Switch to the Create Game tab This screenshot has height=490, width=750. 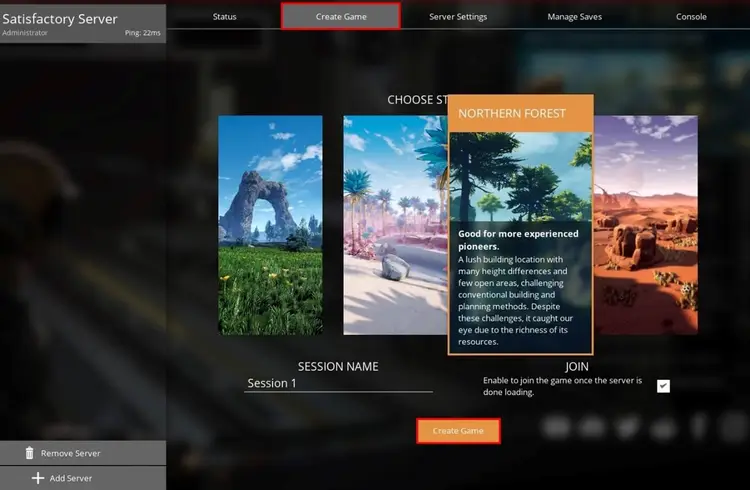(341, 17)
